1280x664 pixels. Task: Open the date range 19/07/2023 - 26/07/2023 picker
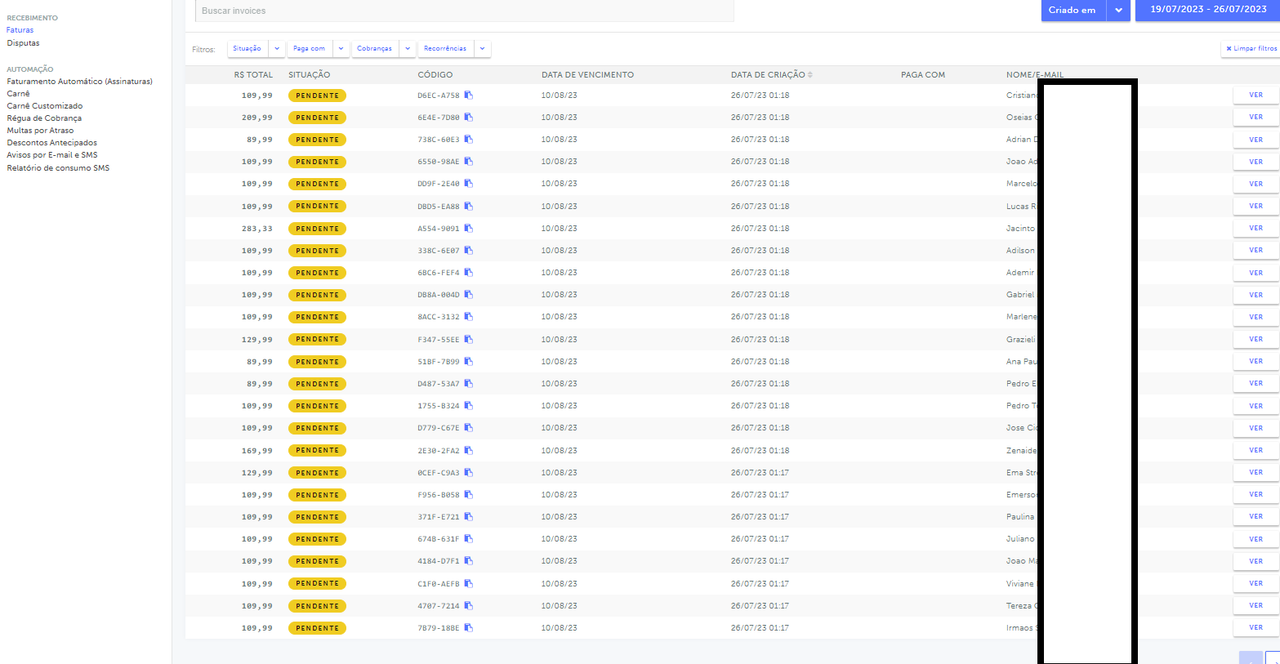(1208, 10)
